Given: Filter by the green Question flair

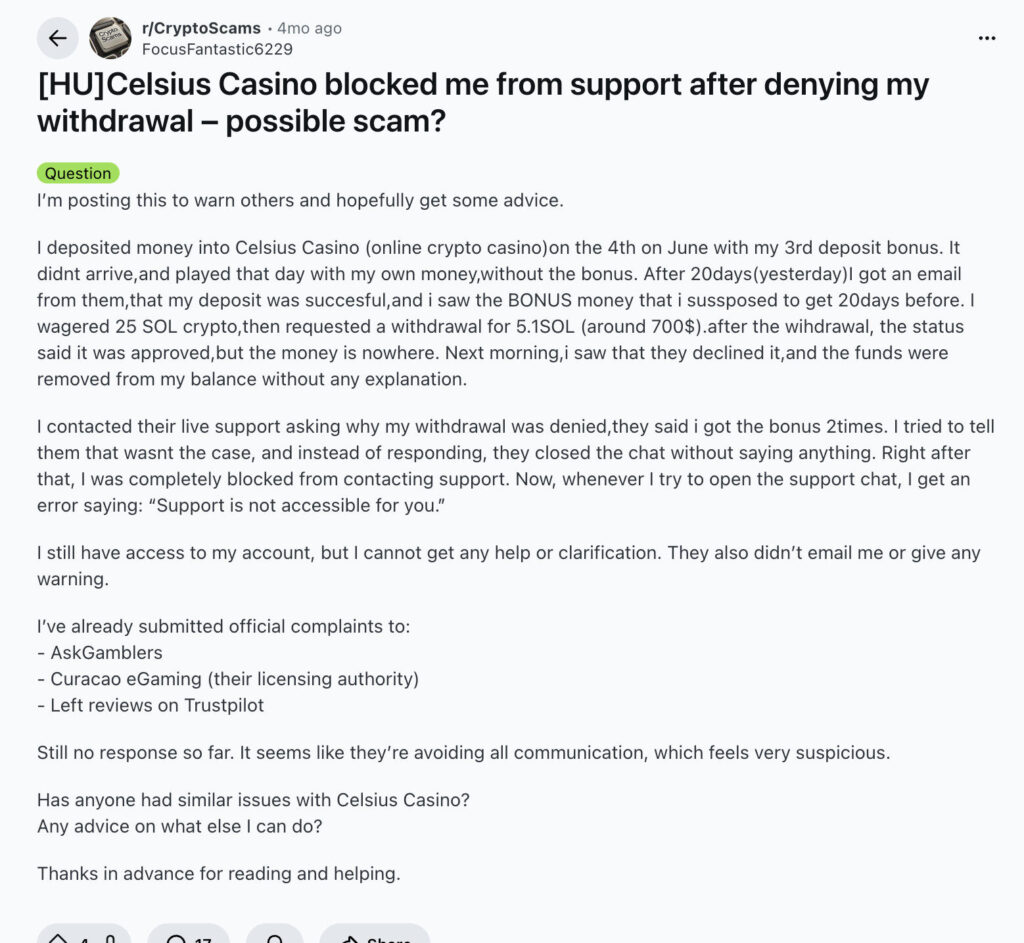Looking at the screenshot, I should [x=78, y=173].
